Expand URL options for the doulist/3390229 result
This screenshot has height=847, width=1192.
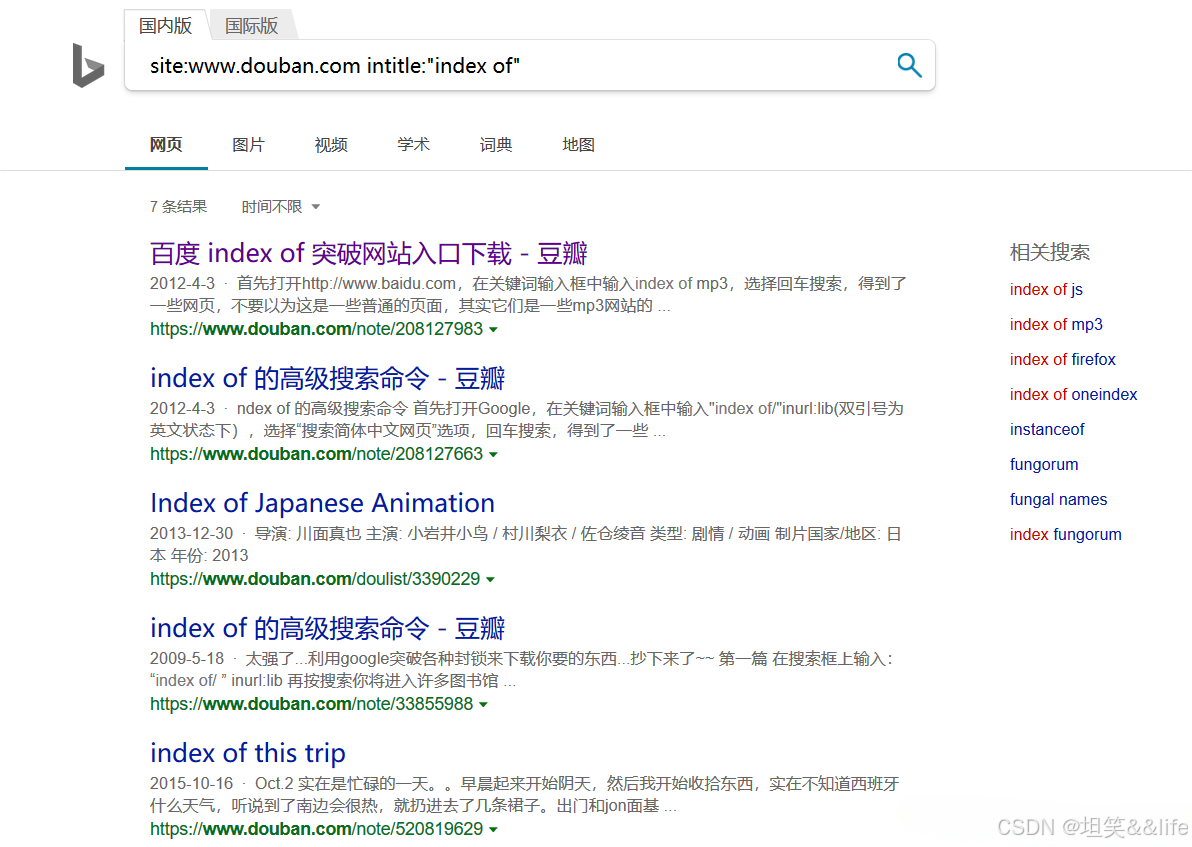tap(490, 579)
